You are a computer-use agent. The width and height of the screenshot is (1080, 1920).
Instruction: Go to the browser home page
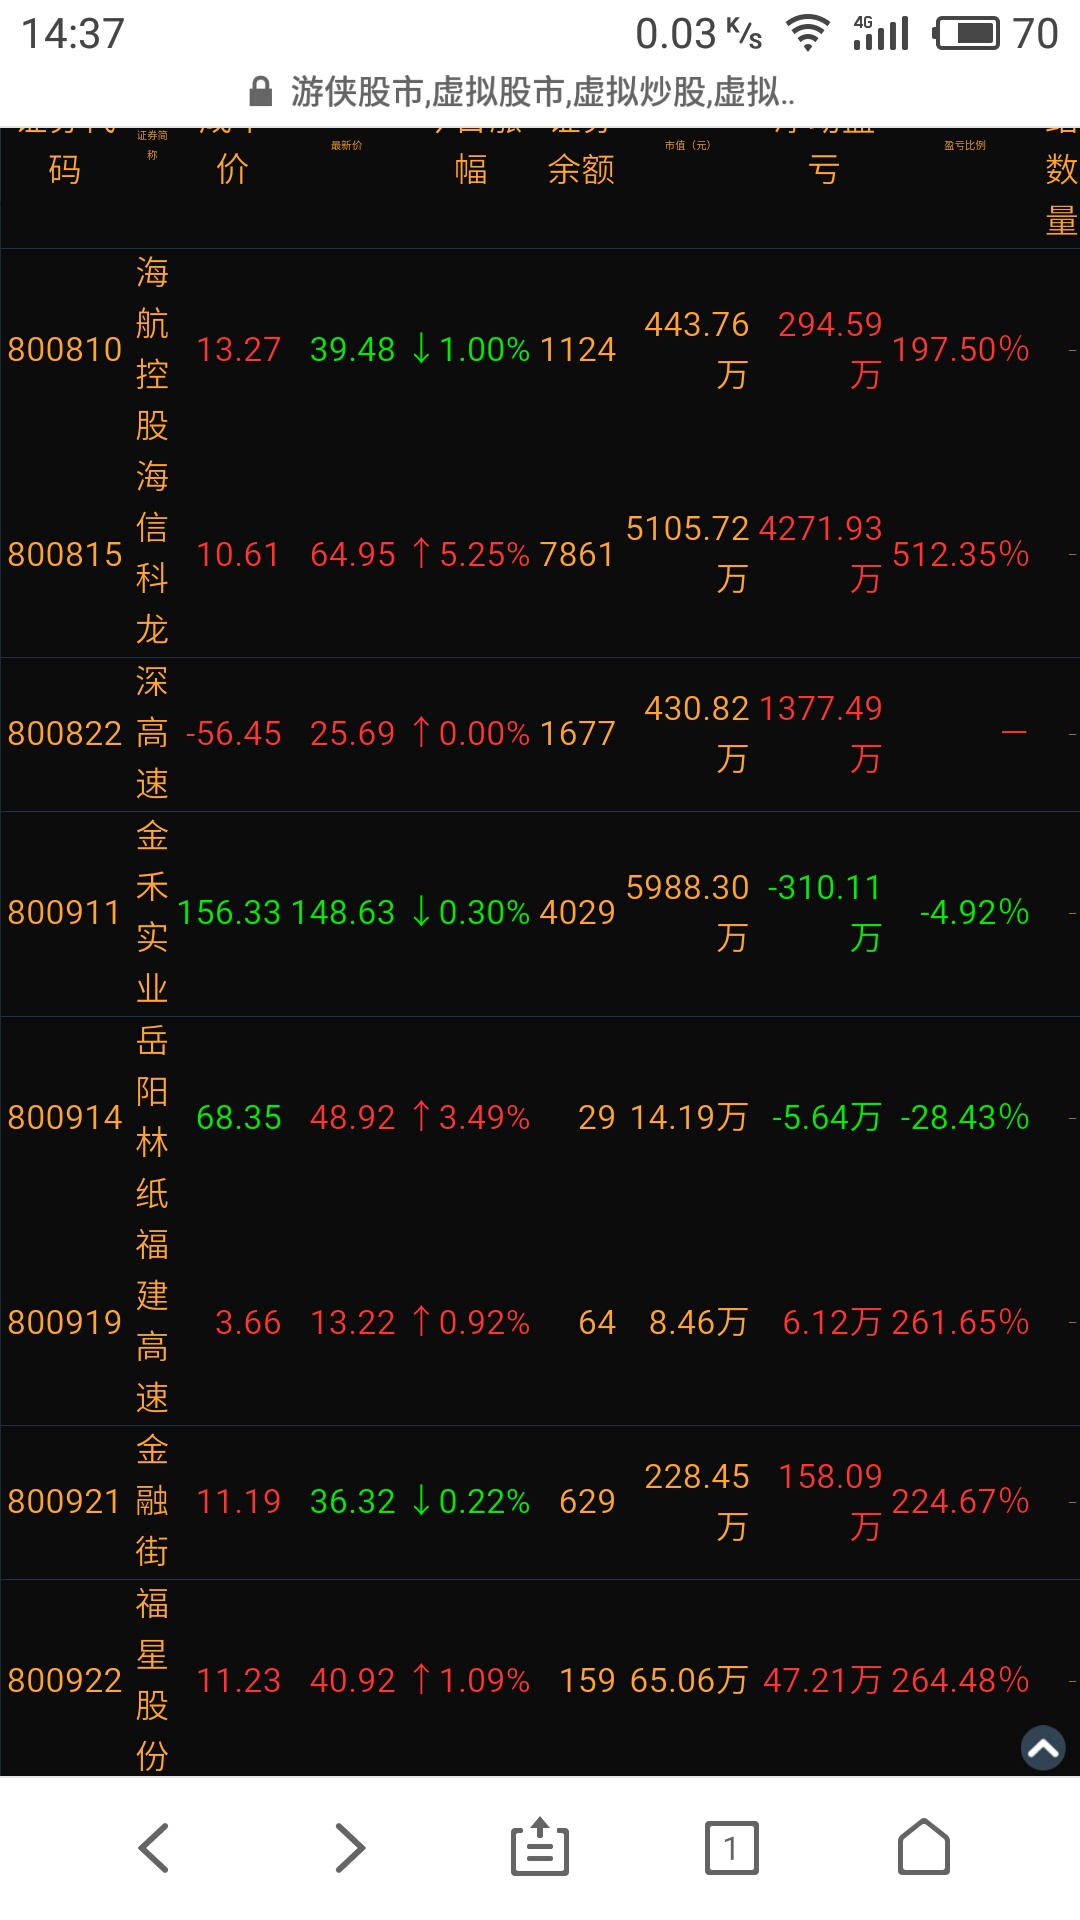[924, 1847]
